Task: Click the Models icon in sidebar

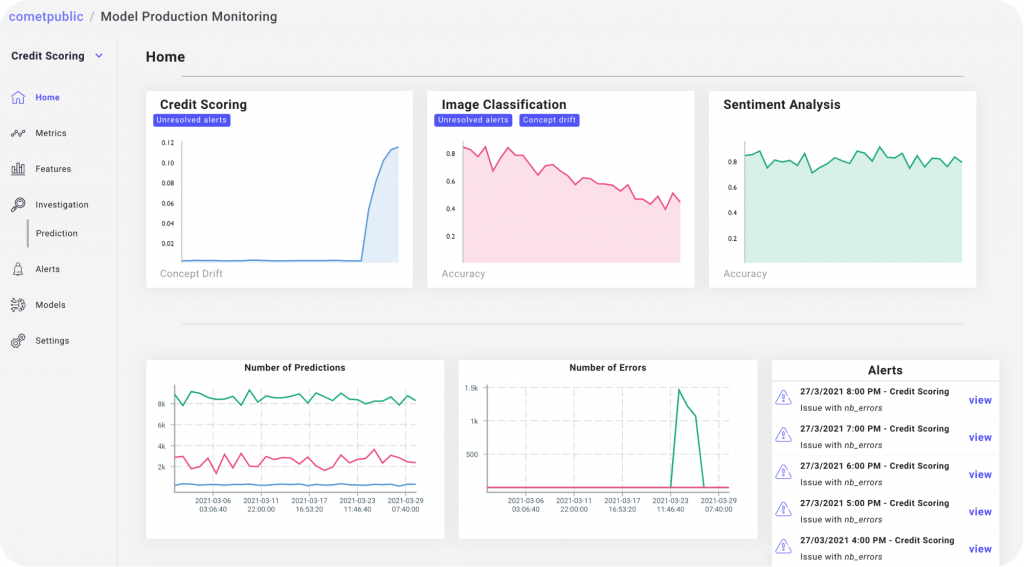Action: 18,305
